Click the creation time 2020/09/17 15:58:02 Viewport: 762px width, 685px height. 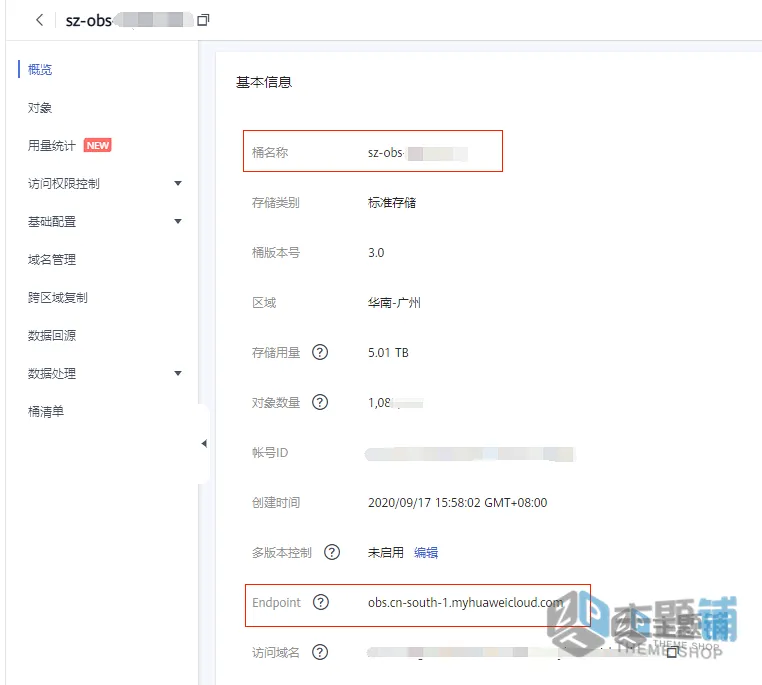pyautogui.click(x=424, y=502)
